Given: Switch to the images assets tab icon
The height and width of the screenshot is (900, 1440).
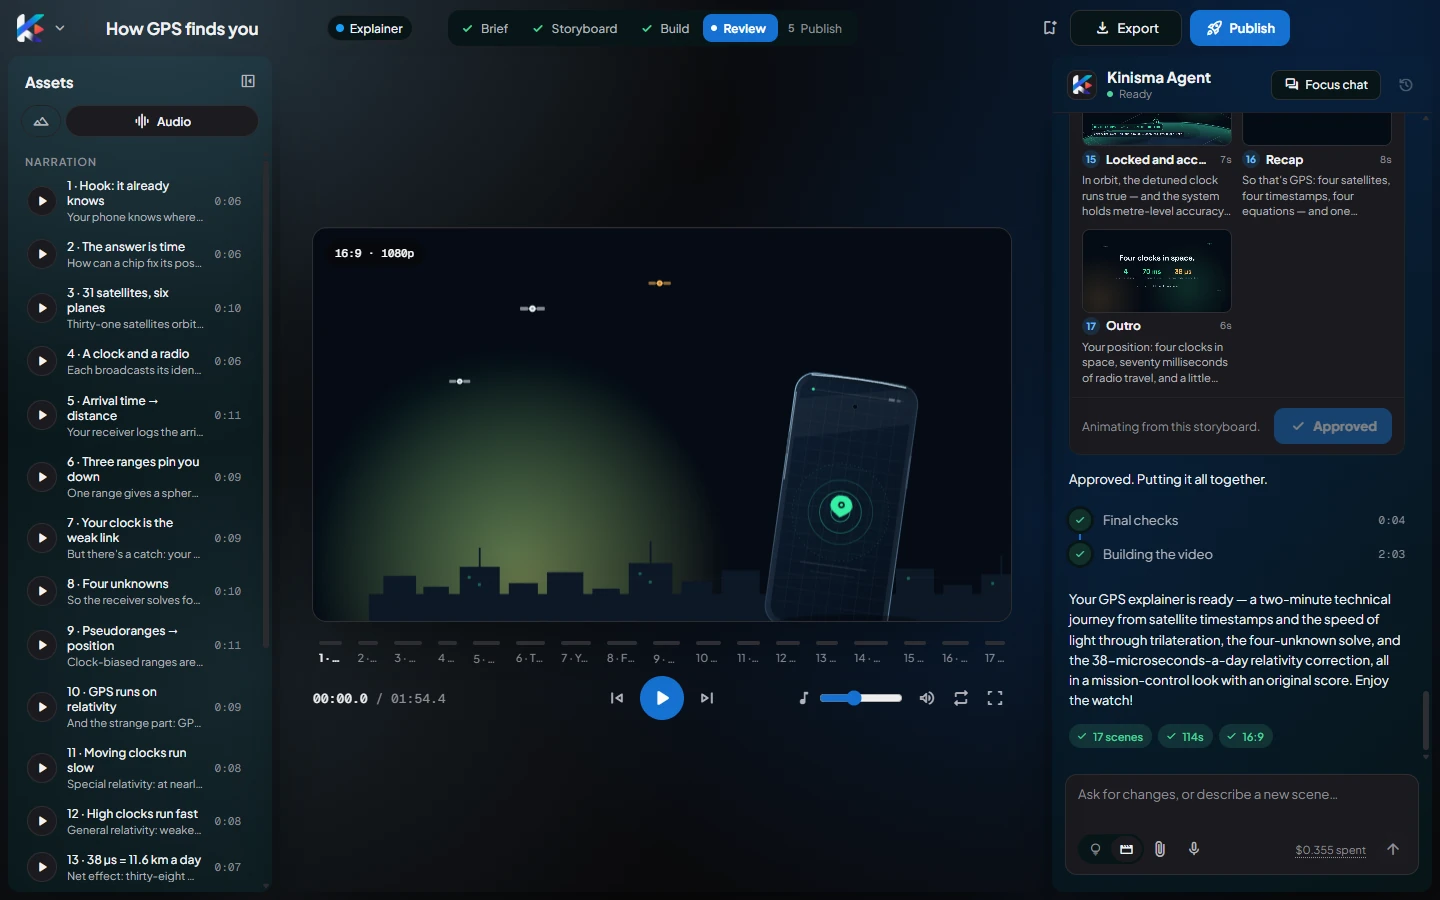Looking at the screenshot, I should click(41, 122).
